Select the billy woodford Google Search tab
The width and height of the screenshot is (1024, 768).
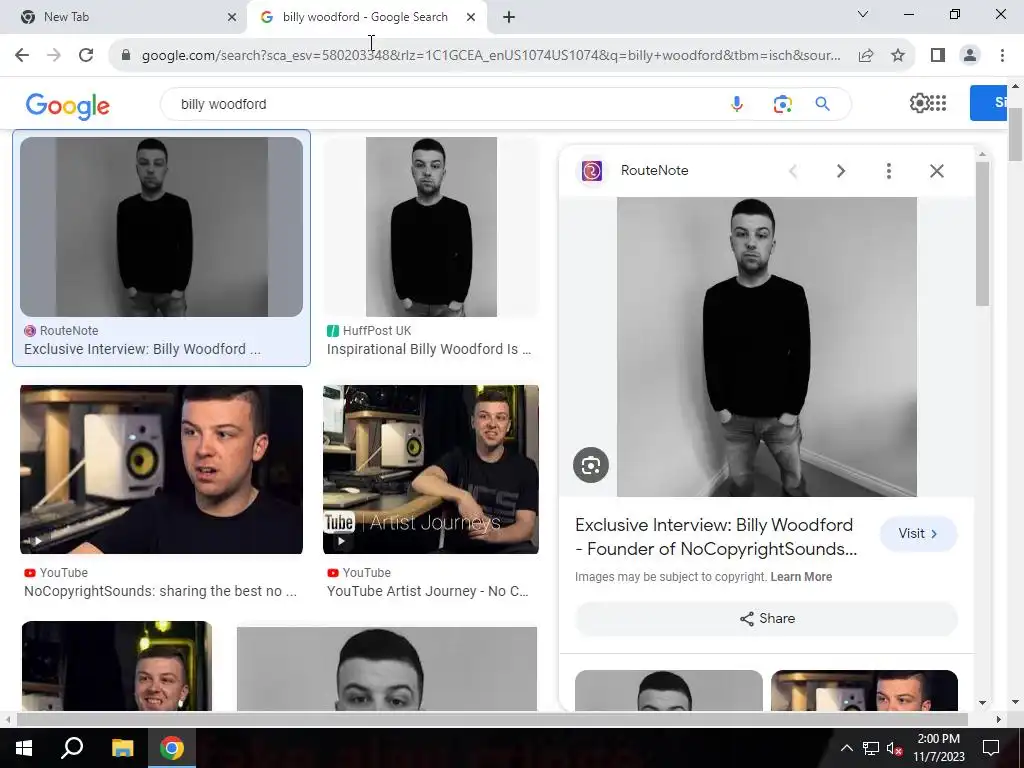(x=366, y=17)
